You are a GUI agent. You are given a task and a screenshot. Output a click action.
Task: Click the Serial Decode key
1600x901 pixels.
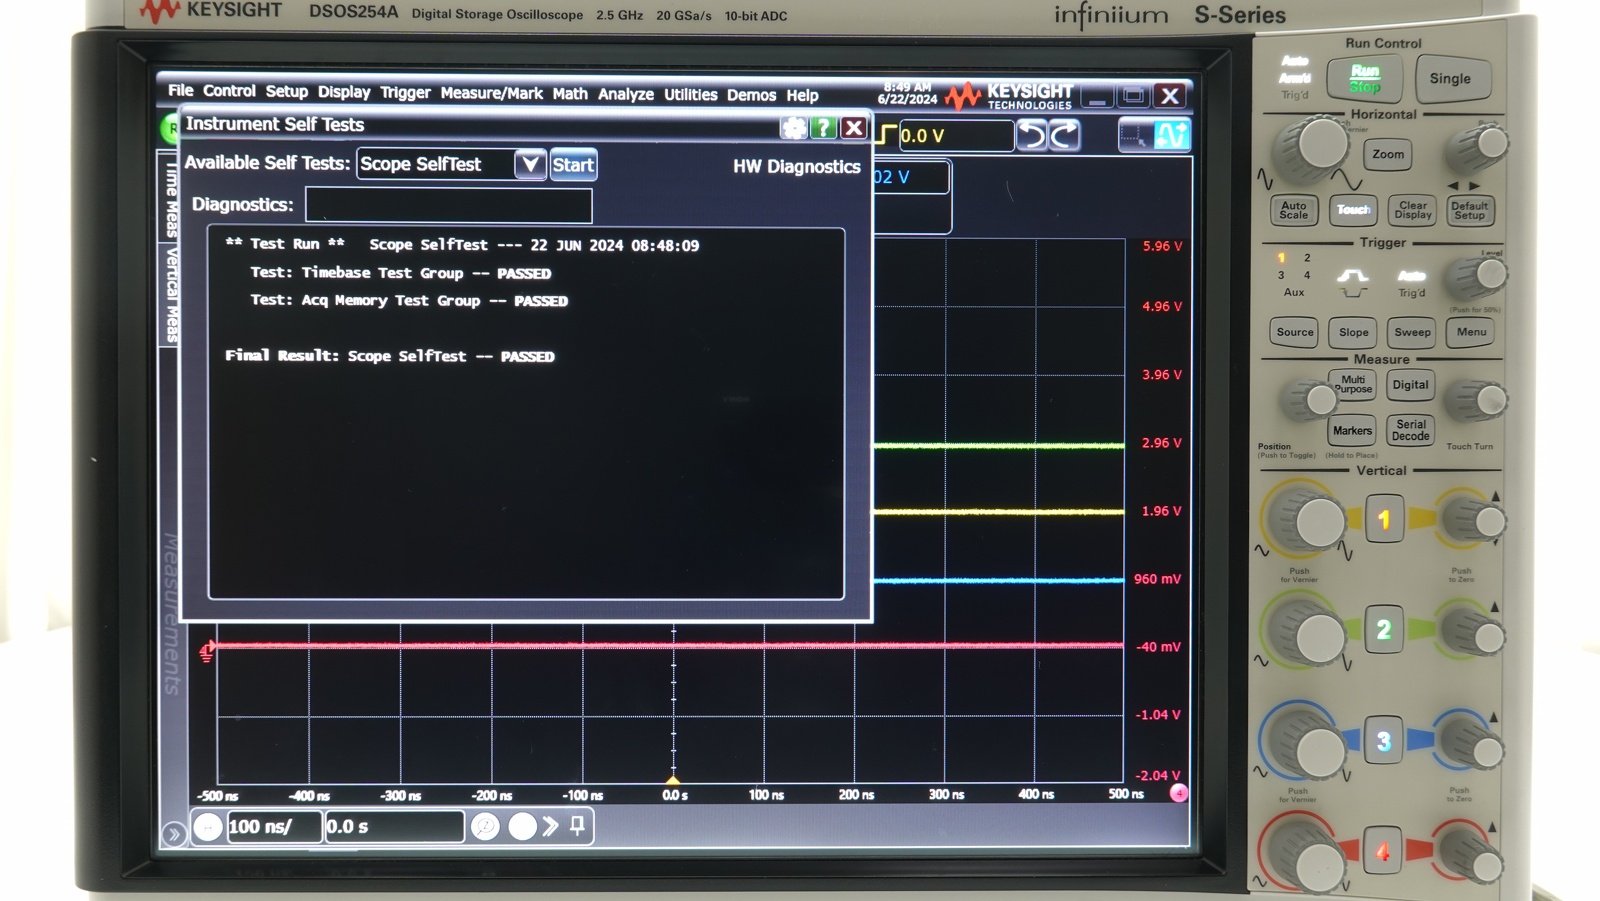coord(1410,431)
